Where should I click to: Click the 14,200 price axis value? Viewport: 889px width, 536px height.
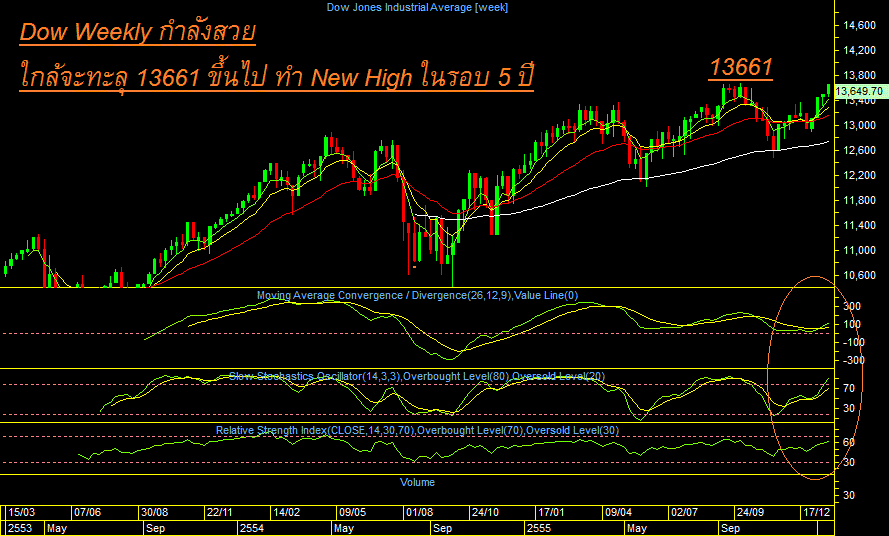(x=860, y=50)
